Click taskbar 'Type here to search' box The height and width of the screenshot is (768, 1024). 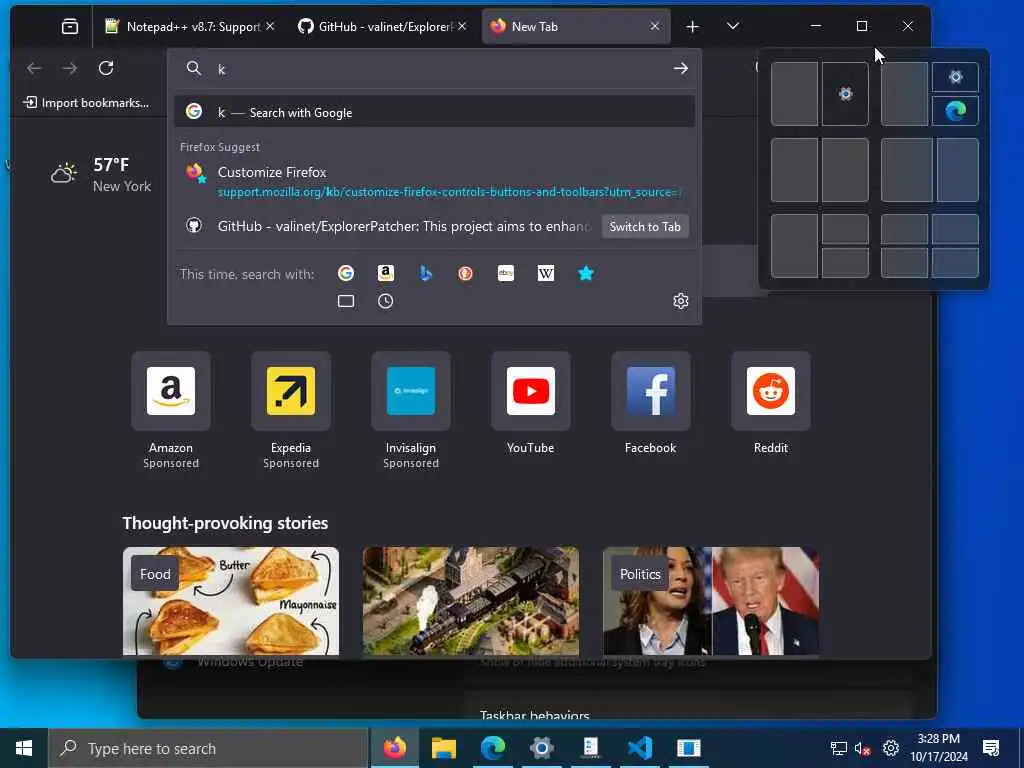(x=209, y=748)
